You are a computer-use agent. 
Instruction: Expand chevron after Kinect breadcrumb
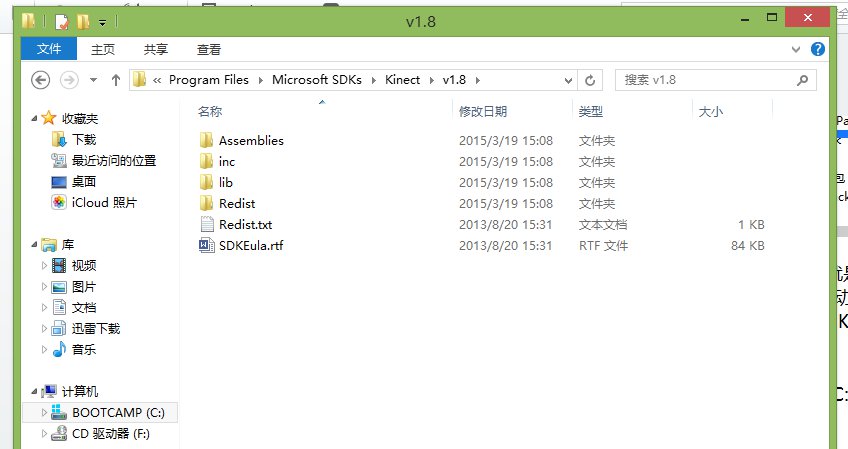pyautogui.click(x=432, y=81)
